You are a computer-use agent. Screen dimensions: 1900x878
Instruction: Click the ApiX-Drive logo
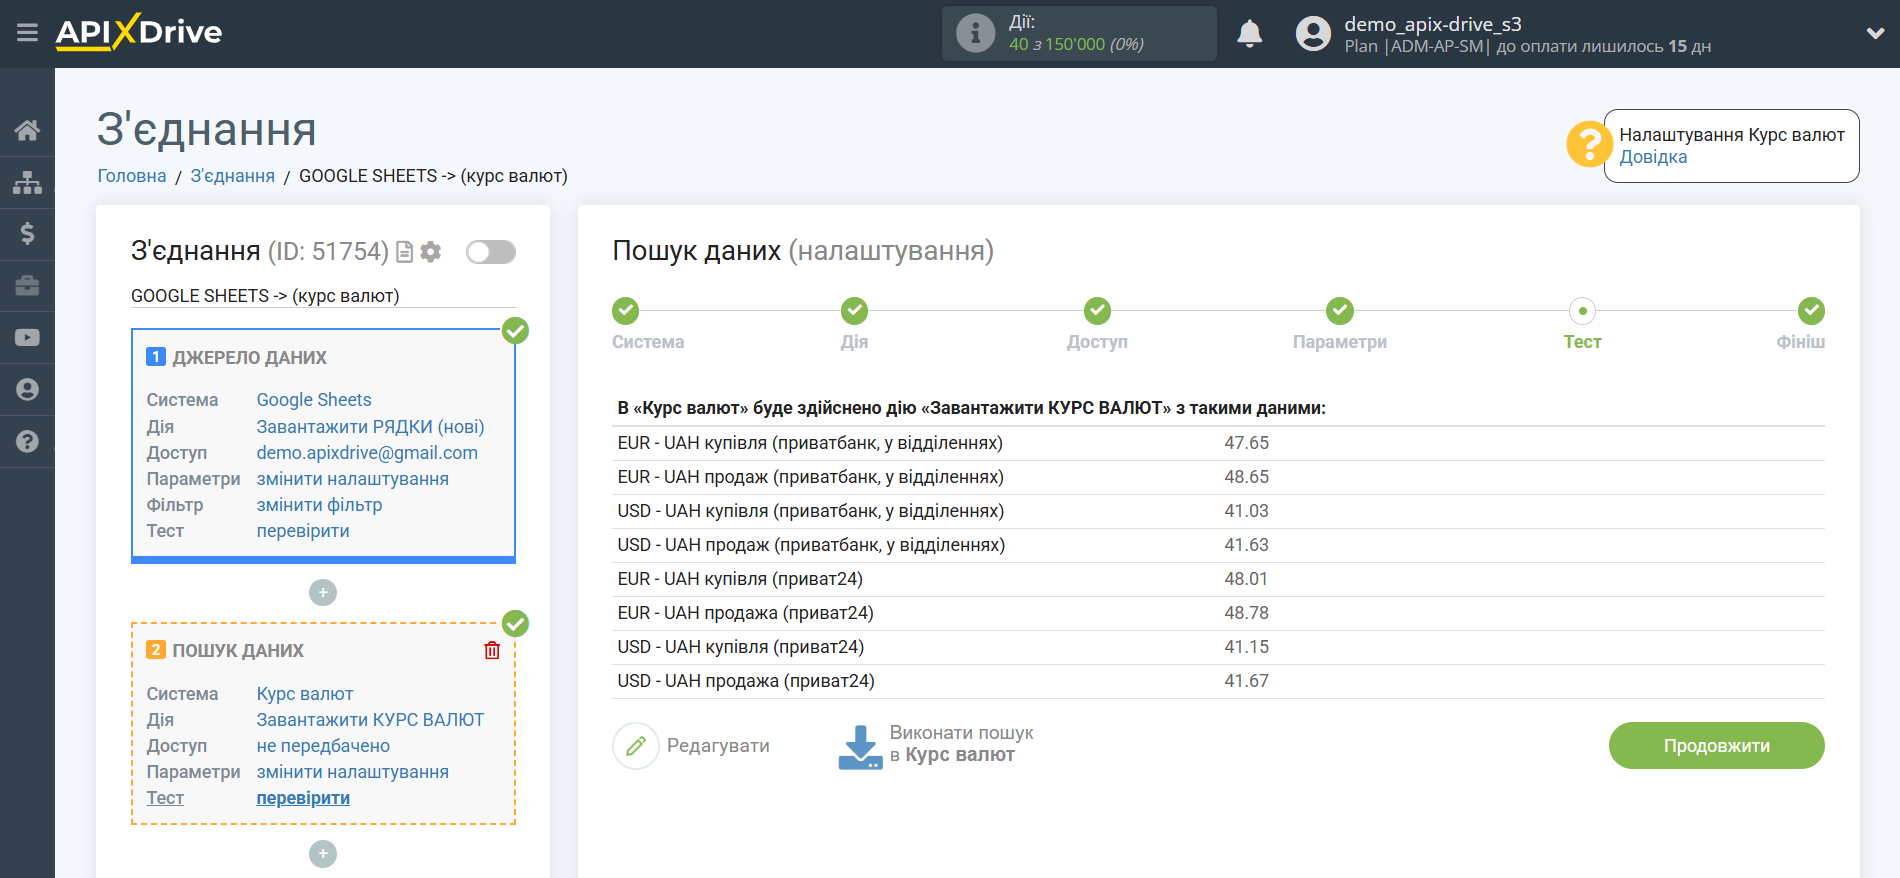click(x=139, y=32)
